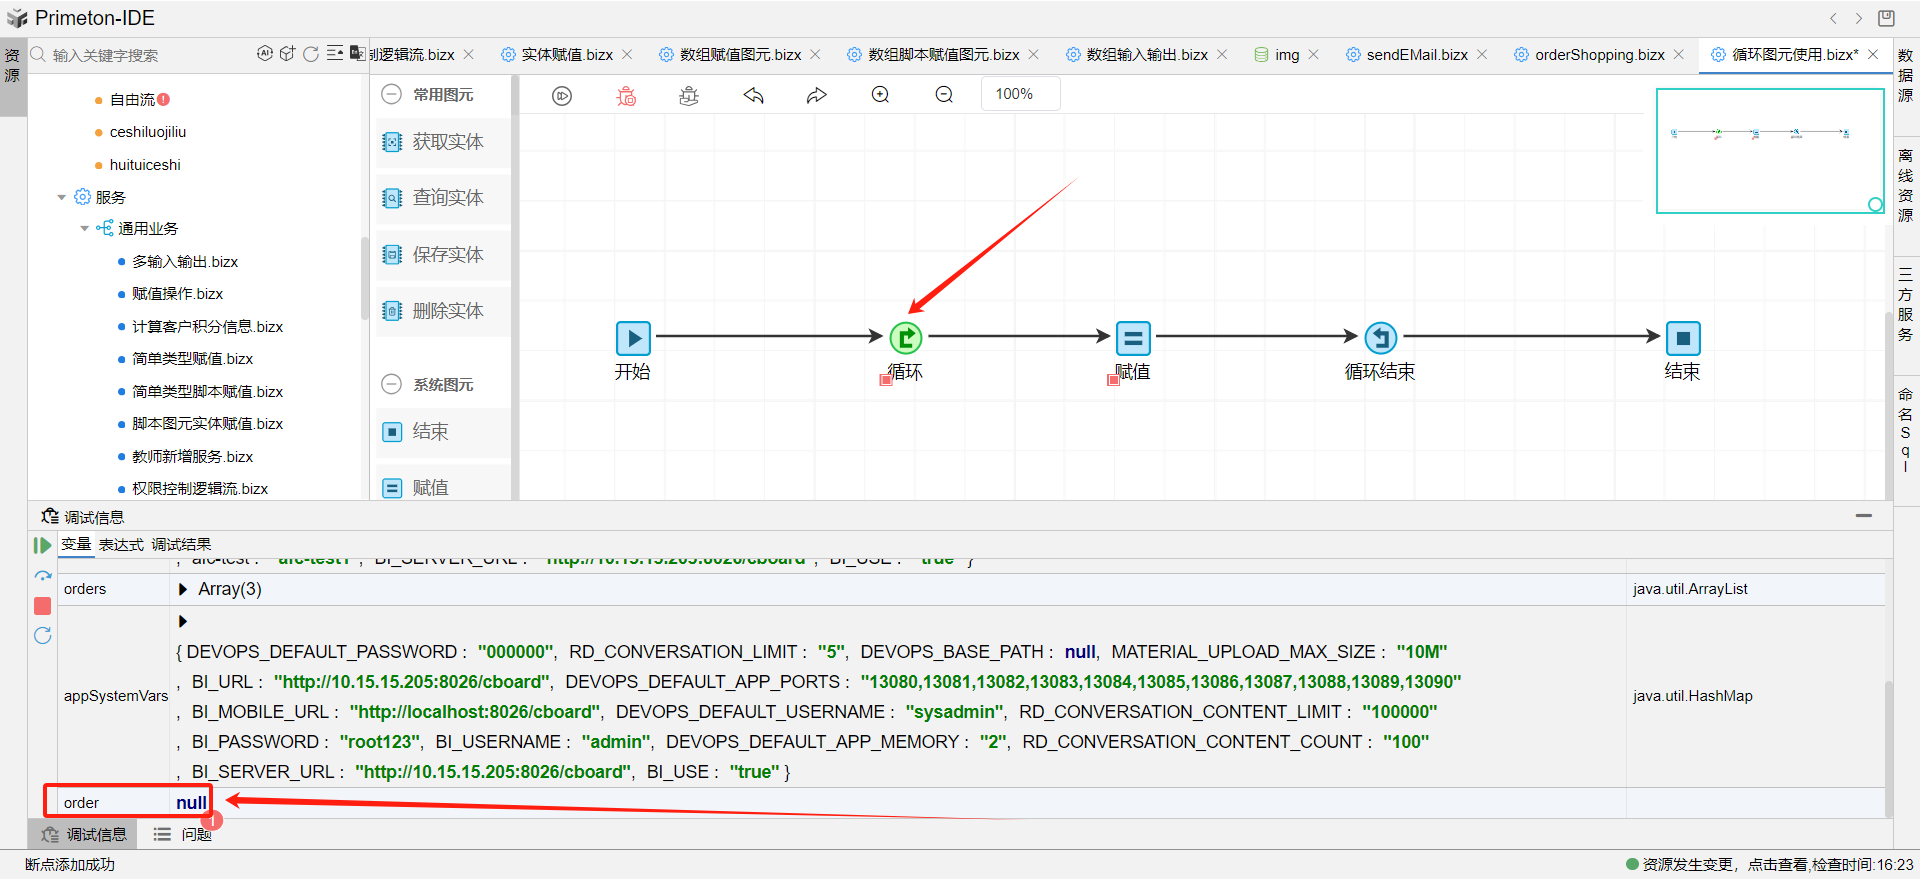The image size is (1920, 880).
Task: Collapse the 常用图元 palette section
Action: [x=392, y=94]
